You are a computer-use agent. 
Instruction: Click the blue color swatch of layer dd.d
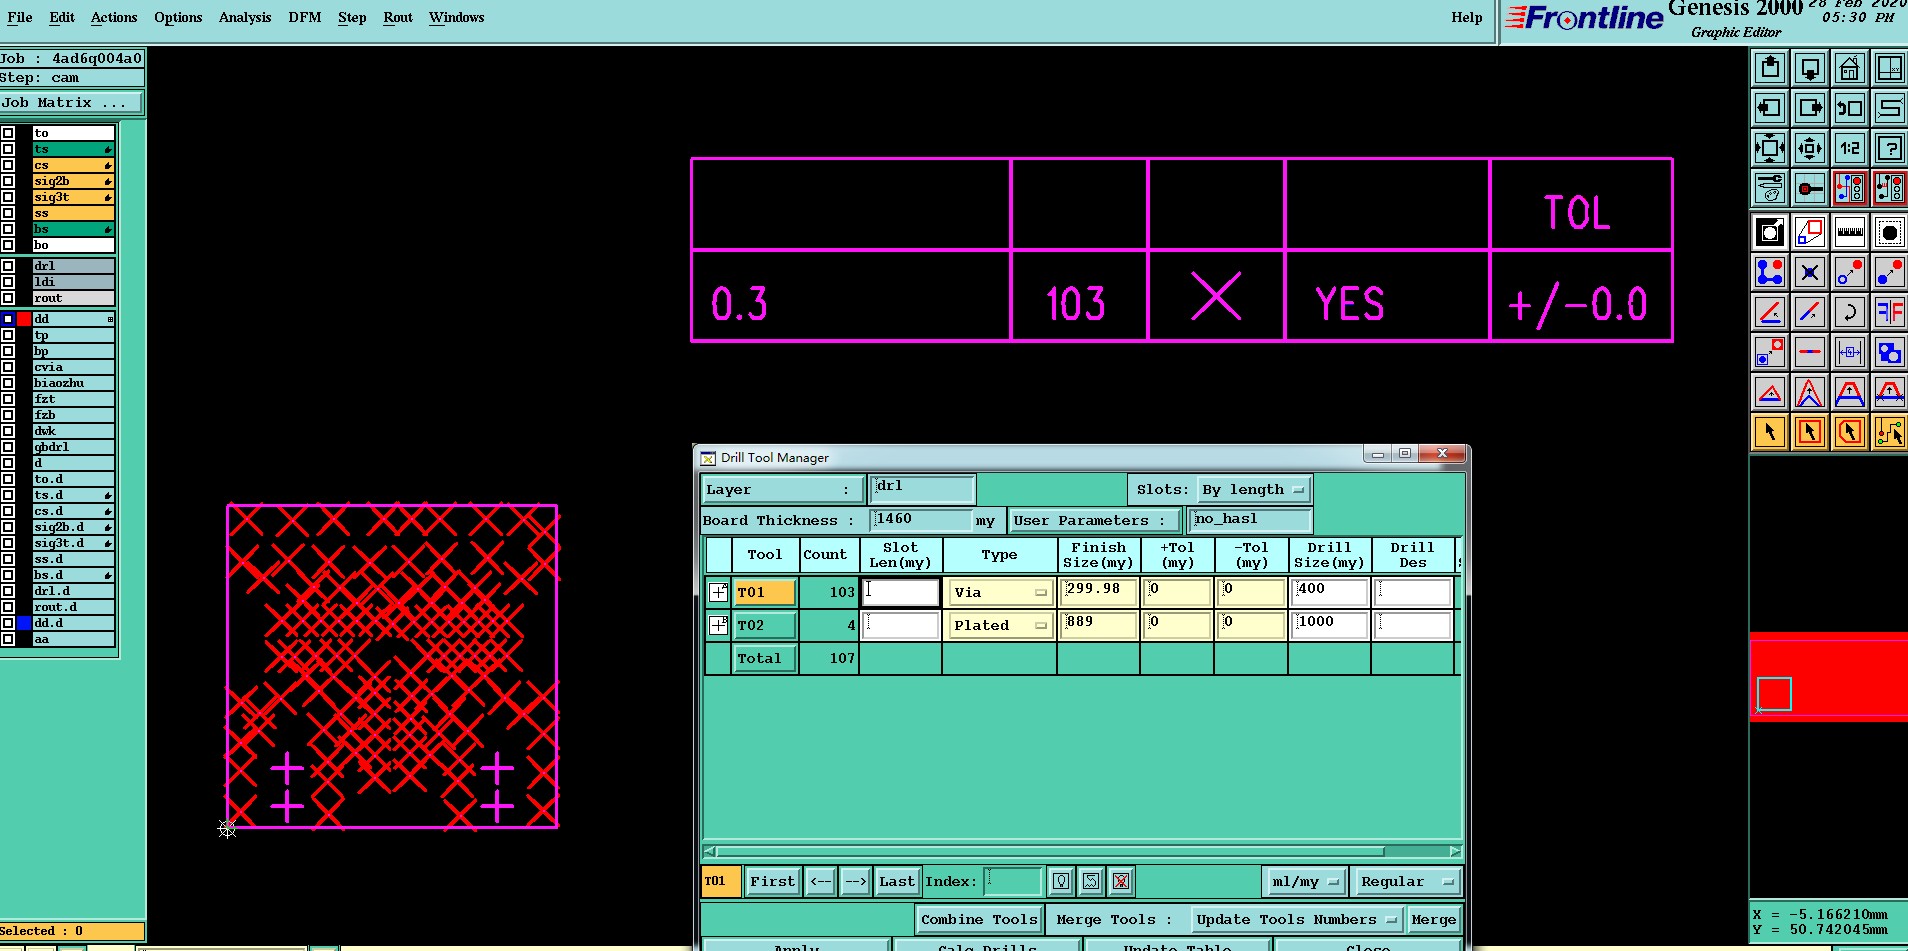click(x=24, y=623)
